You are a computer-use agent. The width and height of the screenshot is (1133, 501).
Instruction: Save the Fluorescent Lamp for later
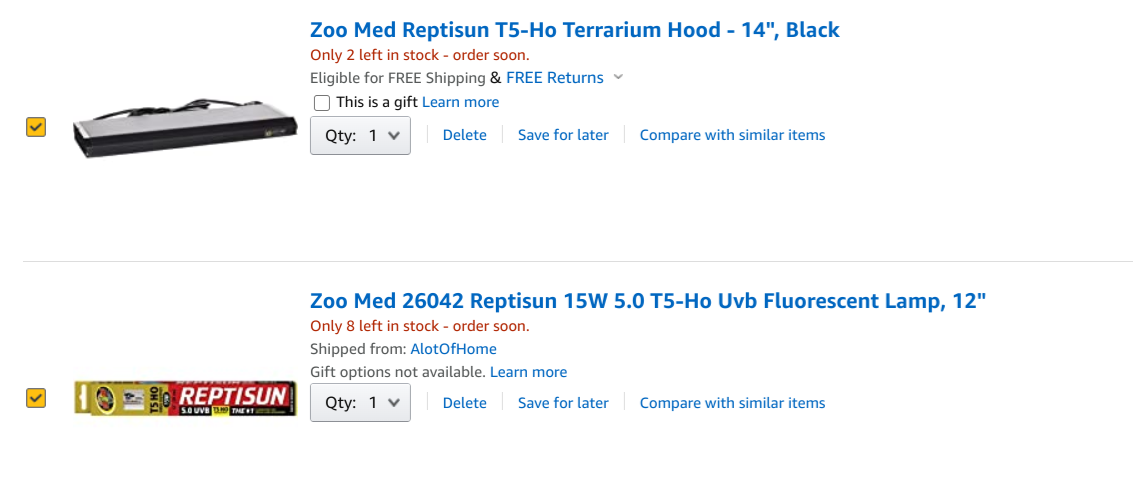tap(563, 403)
